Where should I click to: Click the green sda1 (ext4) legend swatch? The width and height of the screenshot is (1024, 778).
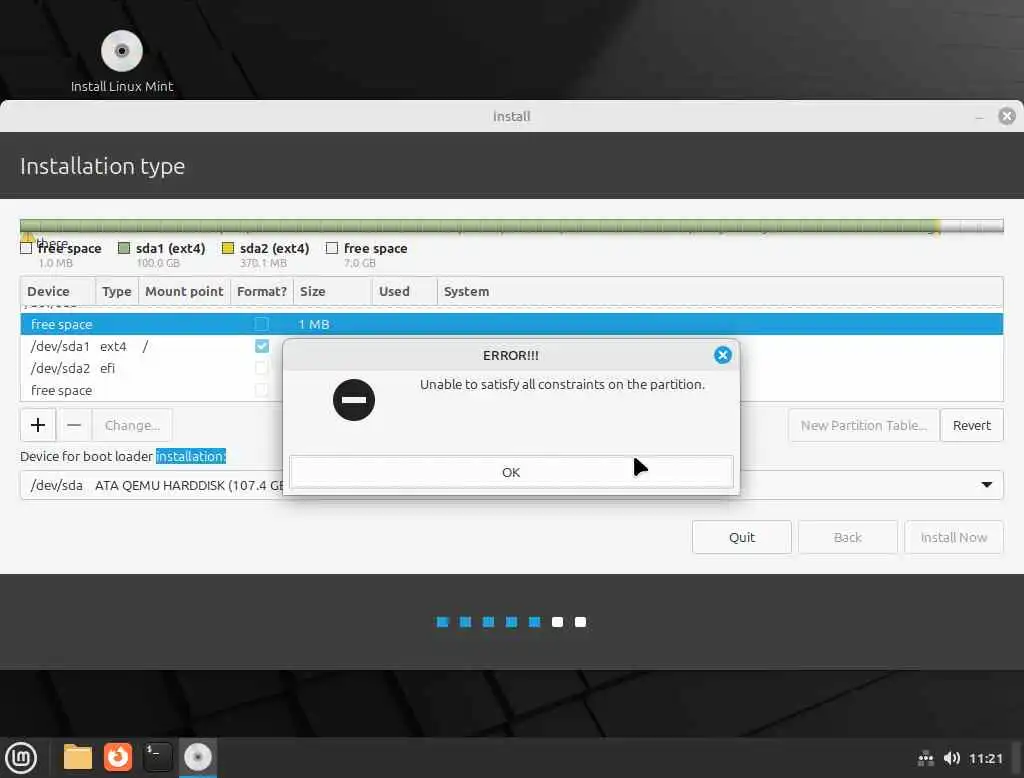coord(124,248)
